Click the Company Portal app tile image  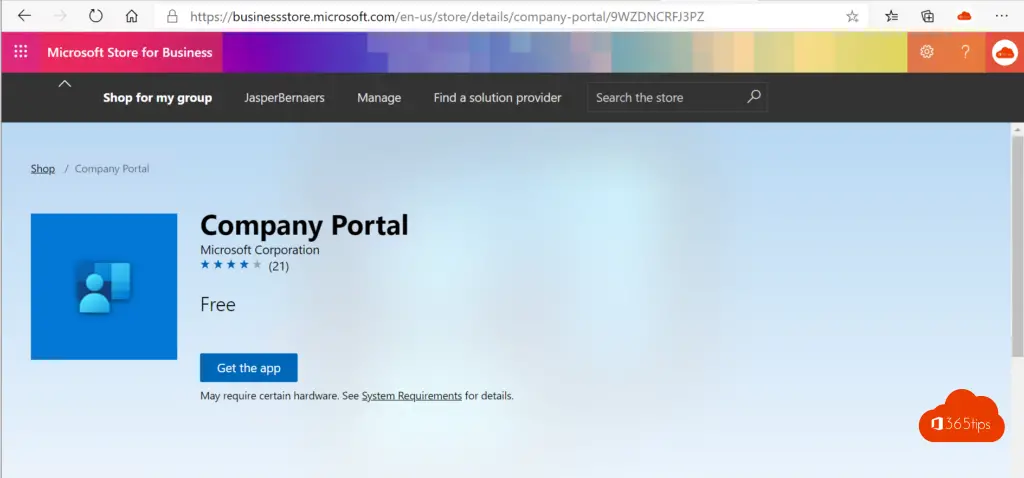click(x=104, y=286)
